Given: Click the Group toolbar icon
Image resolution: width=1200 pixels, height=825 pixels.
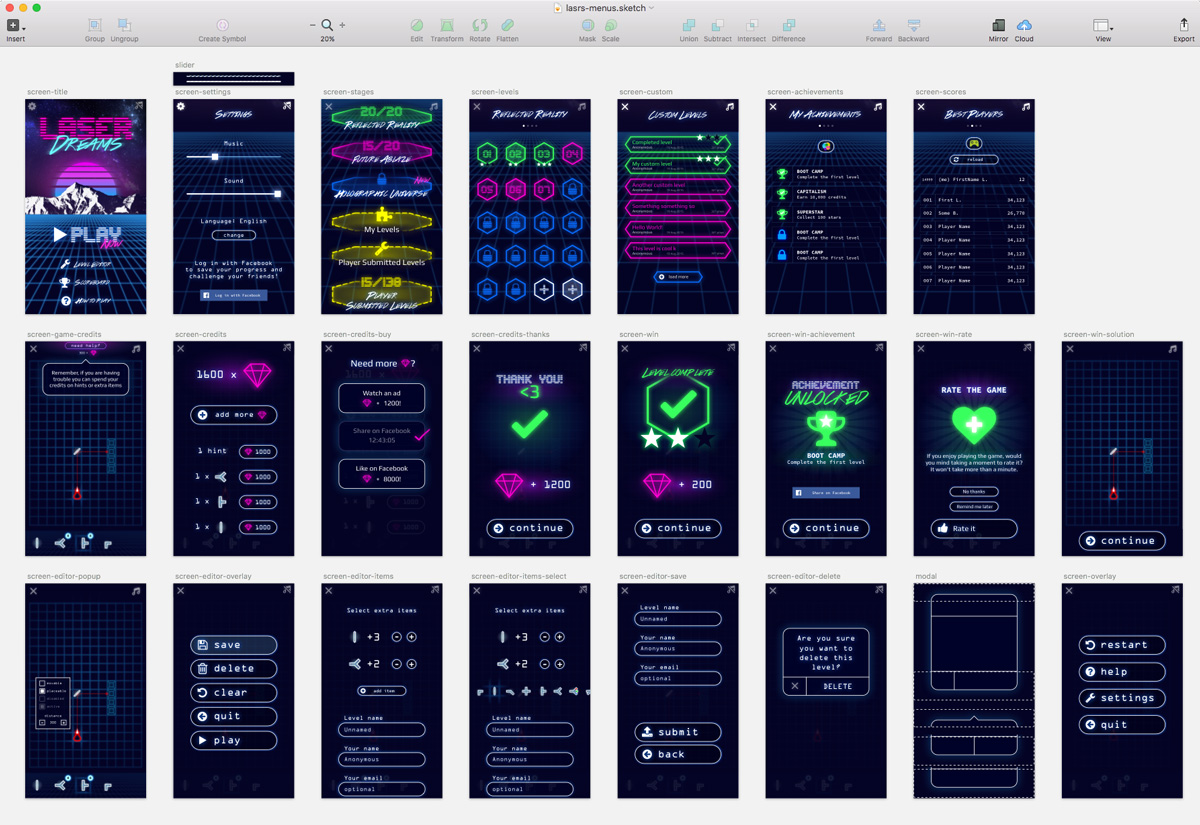Looking at the screenshot, I should coord(94,25).
